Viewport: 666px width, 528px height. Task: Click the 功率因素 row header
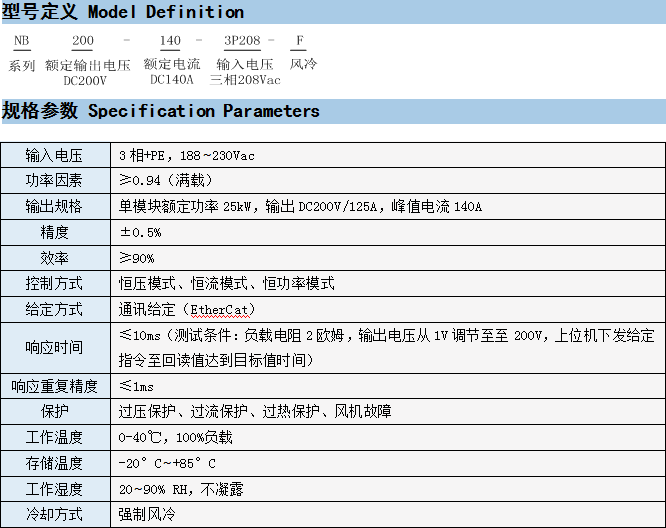[x=54, y=181]
